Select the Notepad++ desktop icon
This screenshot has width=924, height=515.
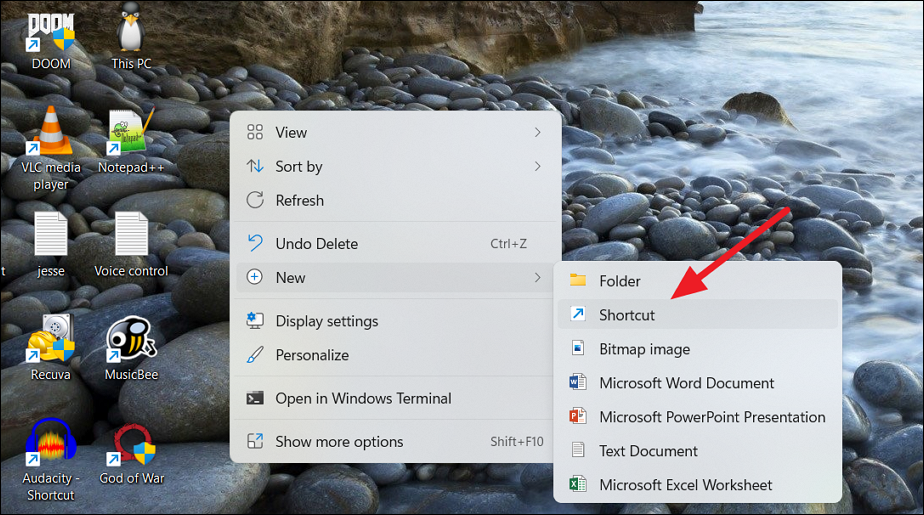(x=131, y=133)
